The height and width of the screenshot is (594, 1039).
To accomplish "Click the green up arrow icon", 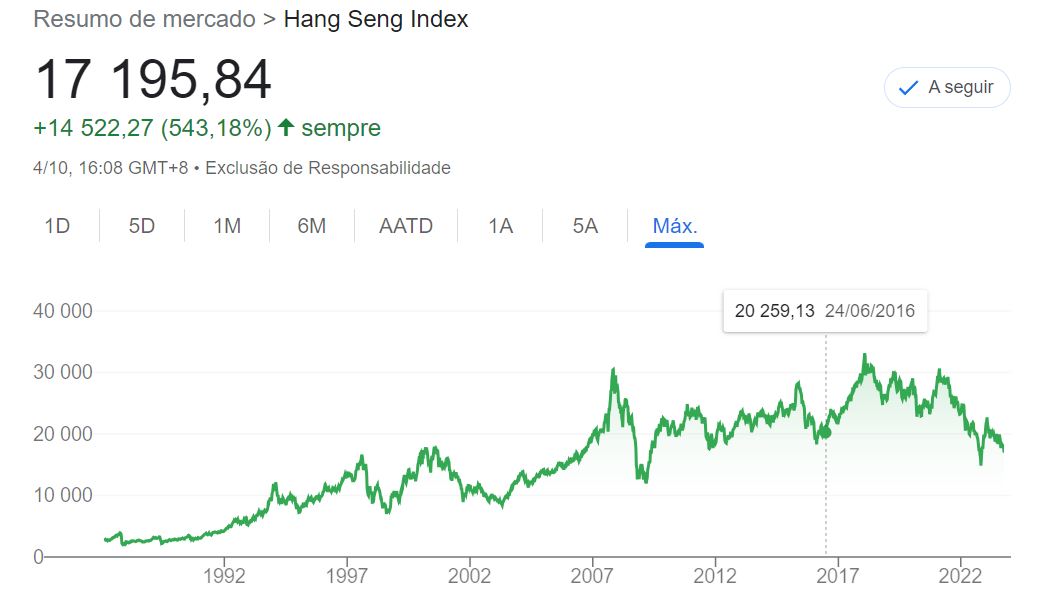I will (x=286, y=128).
